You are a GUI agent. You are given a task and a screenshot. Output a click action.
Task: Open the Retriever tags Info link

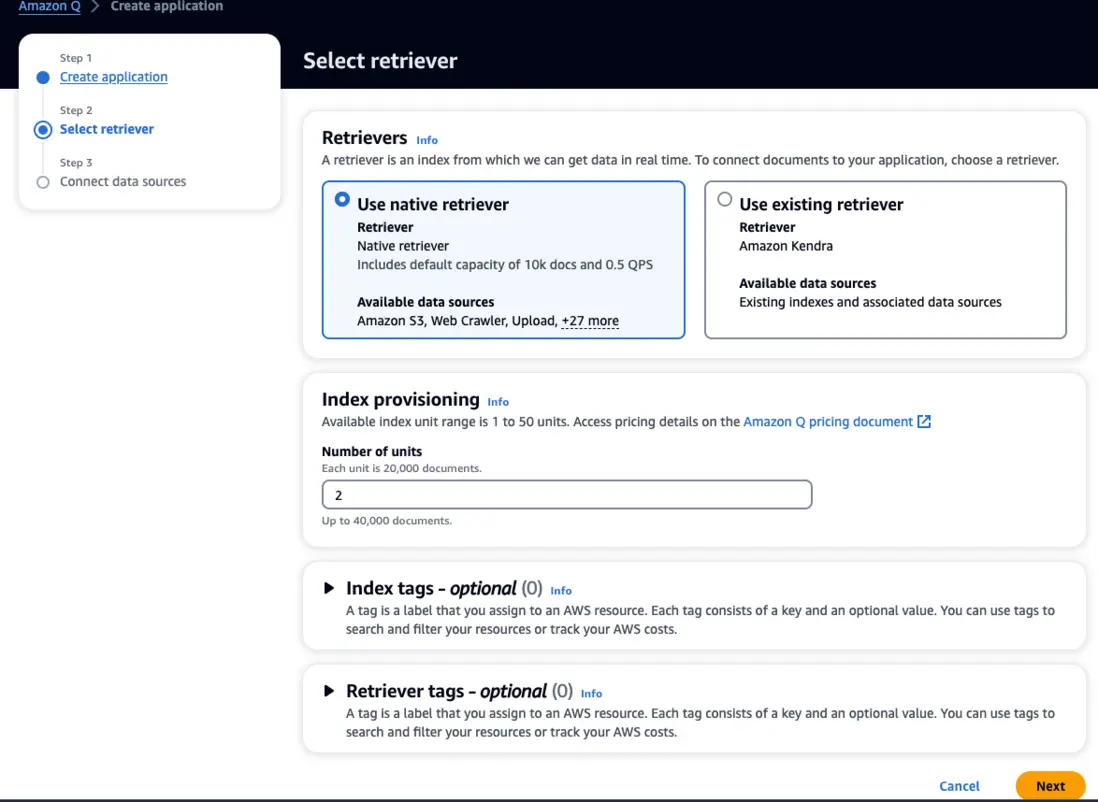click(591, 693)
